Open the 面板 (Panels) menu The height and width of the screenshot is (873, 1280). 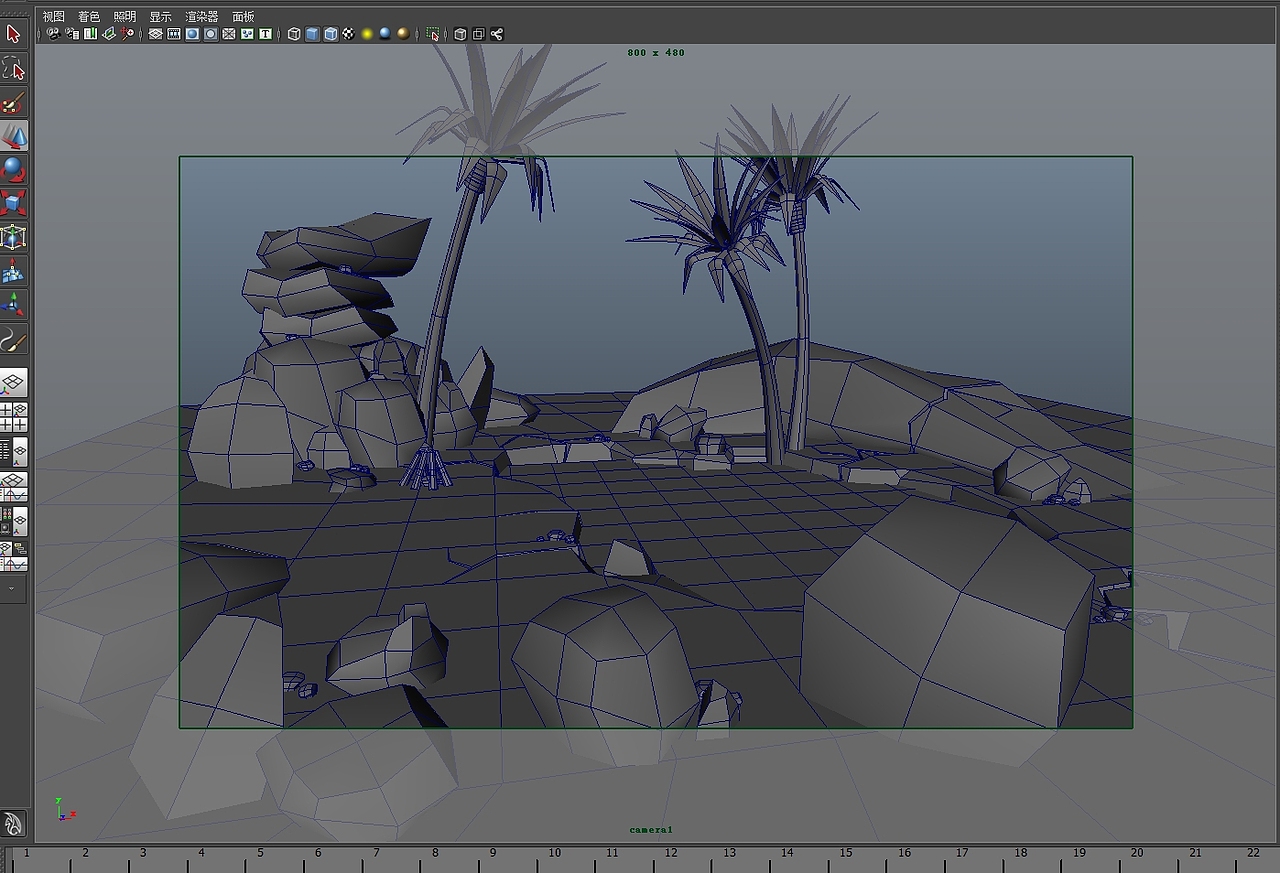[243, 17]
